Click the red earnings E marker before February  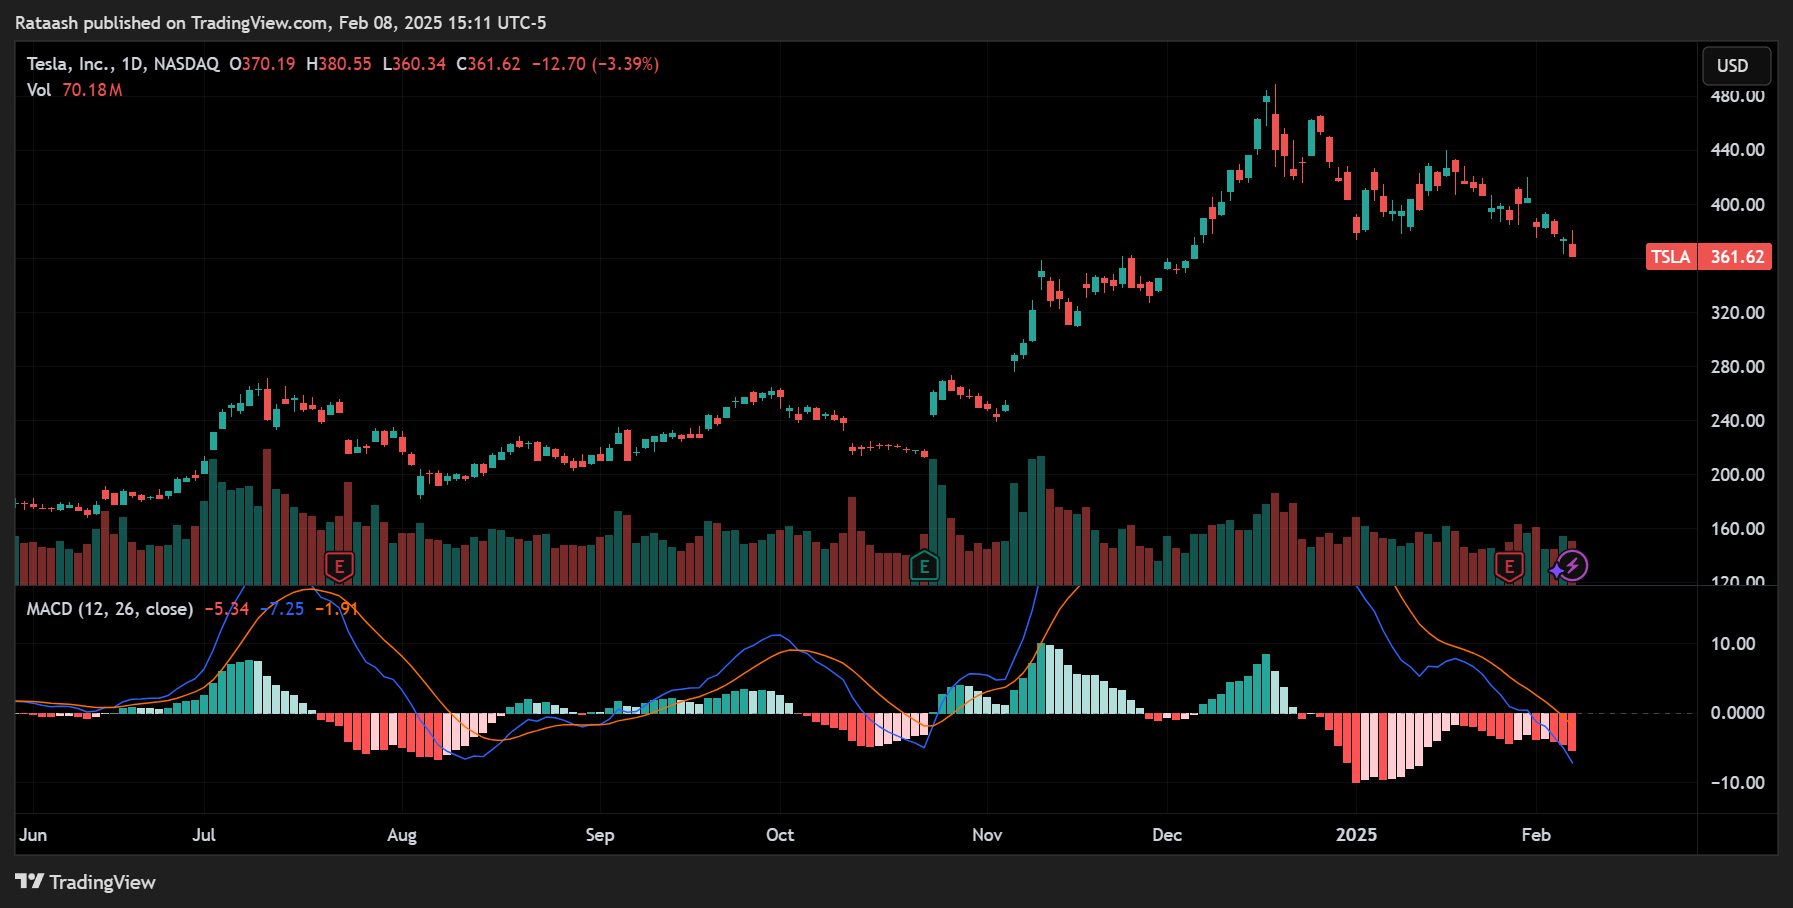(x=1509, y=567)
